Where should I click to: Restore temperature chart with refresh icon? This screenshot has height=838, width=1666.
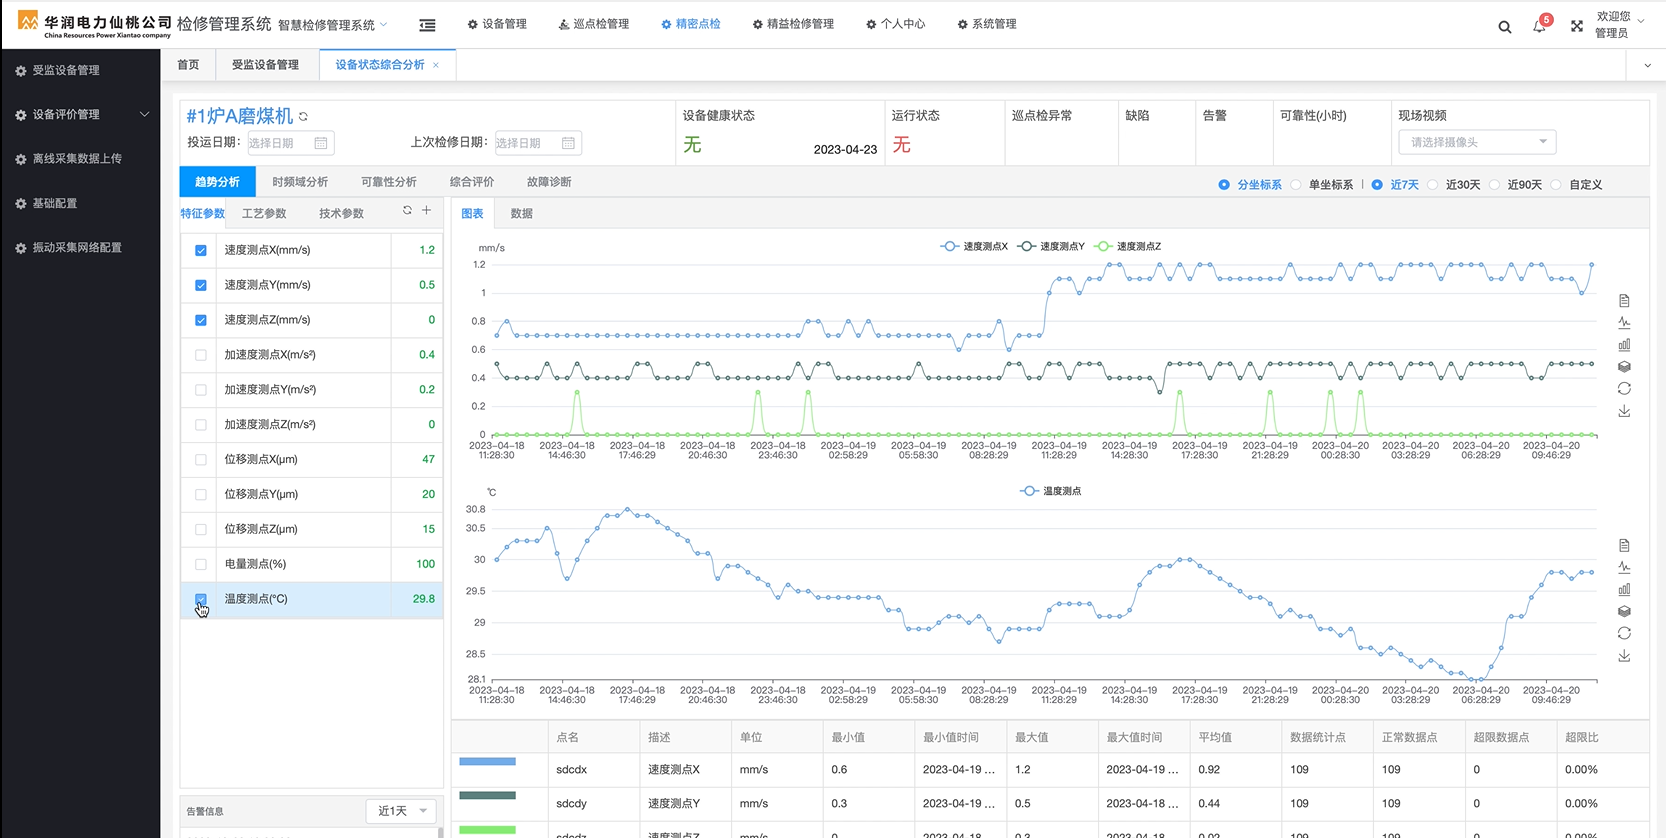tap(1624, 634)
